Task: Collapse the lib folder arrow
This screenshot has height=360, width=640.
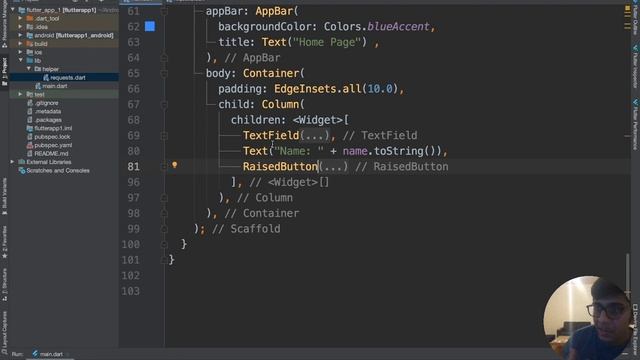Action: (20, 60)
